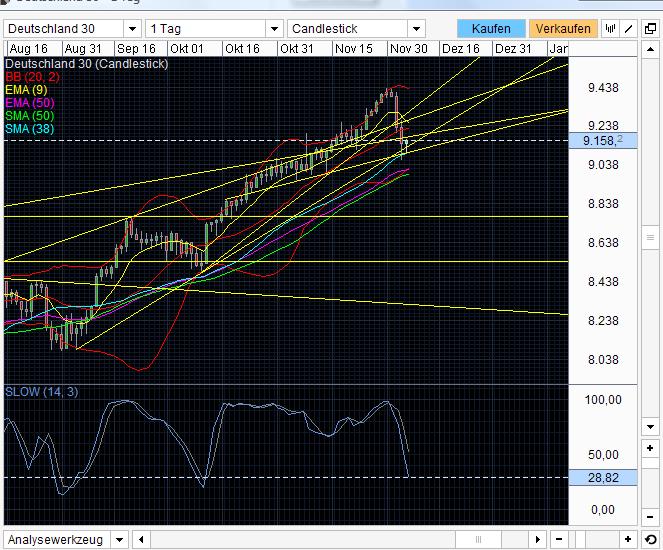Viewport: 663px width, 550px height.
Task: Click the horizontal scrollbar thumb
Action: [x=478, y=539]
